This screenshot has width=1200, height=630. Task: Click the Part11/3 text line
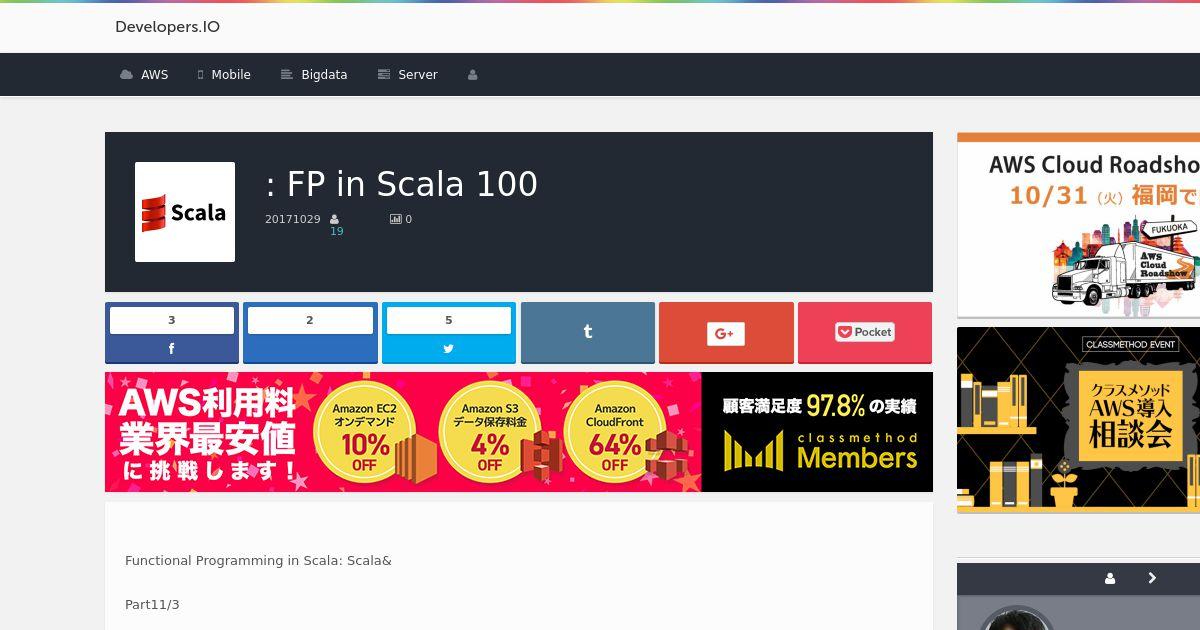152,605
